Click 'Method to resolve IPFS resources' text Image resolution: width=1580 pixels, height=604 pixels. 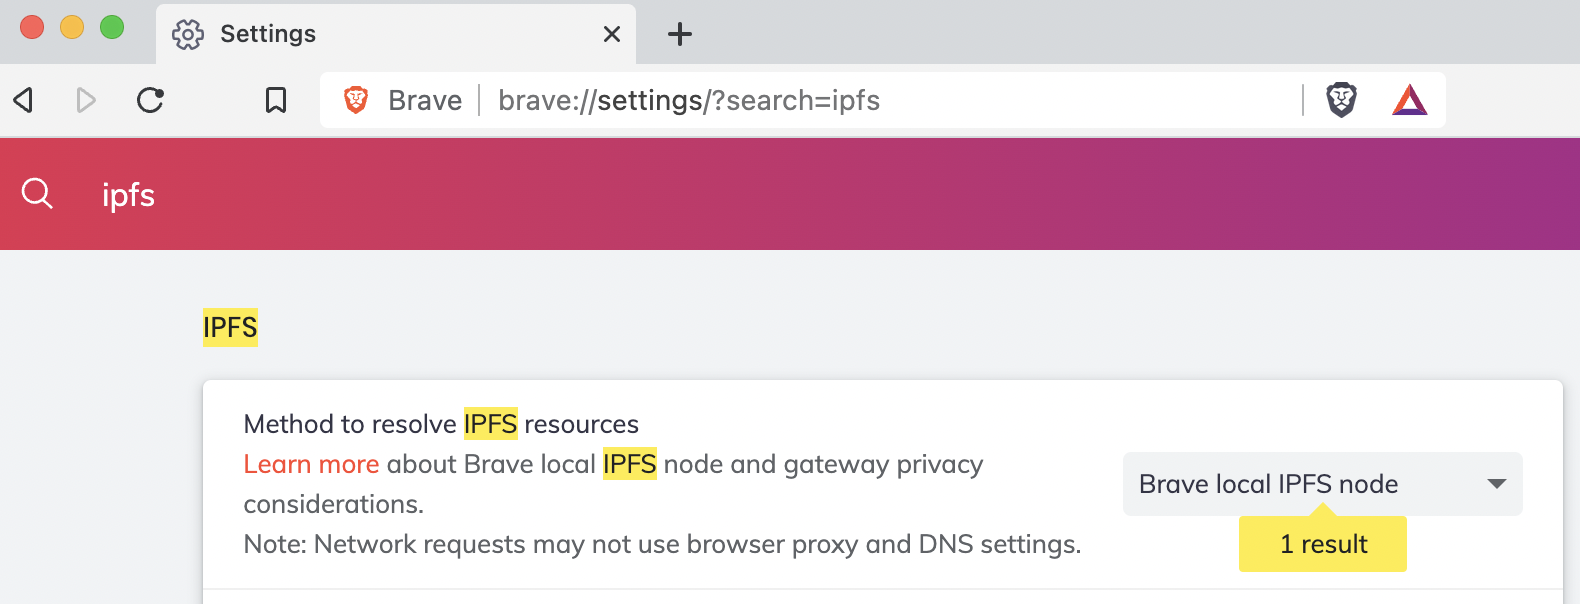(x=441, y=424)
